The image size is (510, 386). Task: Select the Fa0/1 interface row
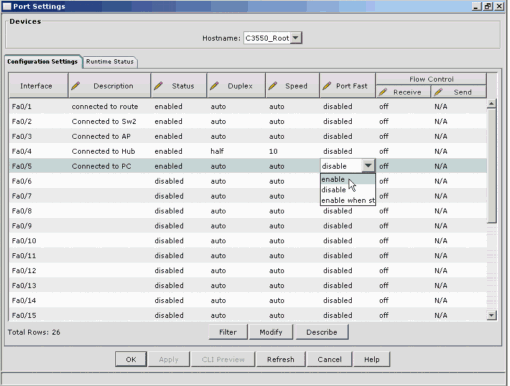[248, 106]
